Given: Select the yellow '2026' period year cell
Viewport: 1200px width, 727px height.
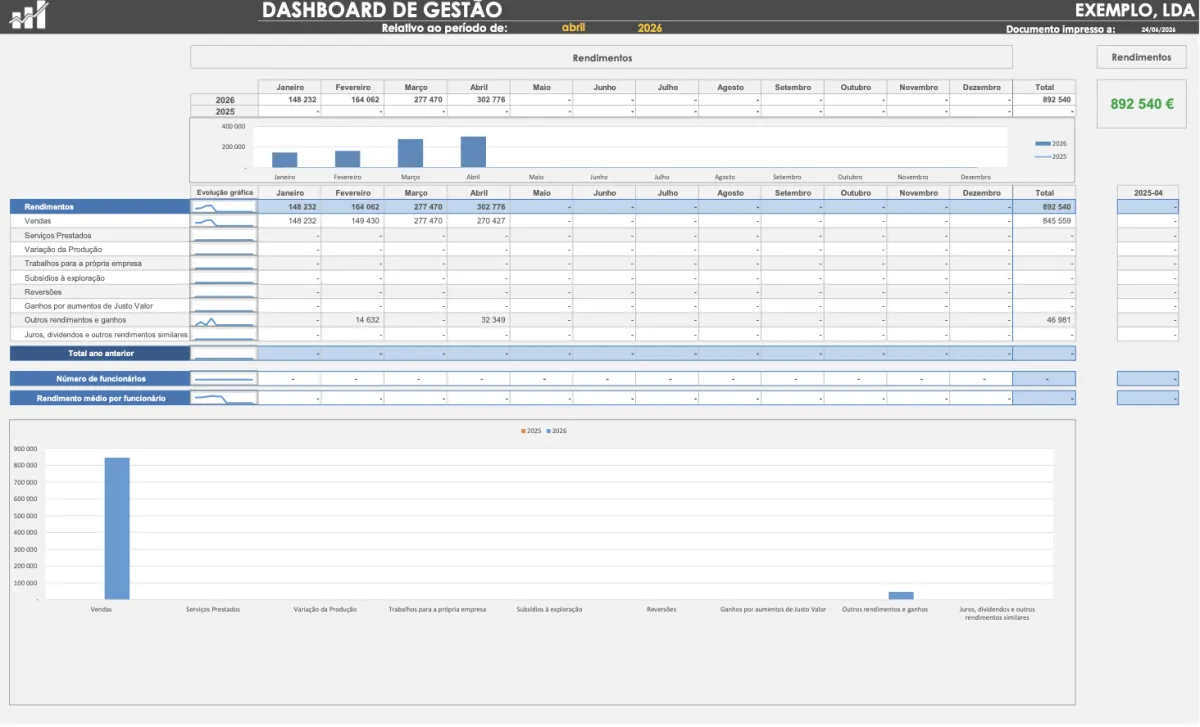Looking at the screenshot, I should pos(649,28).
